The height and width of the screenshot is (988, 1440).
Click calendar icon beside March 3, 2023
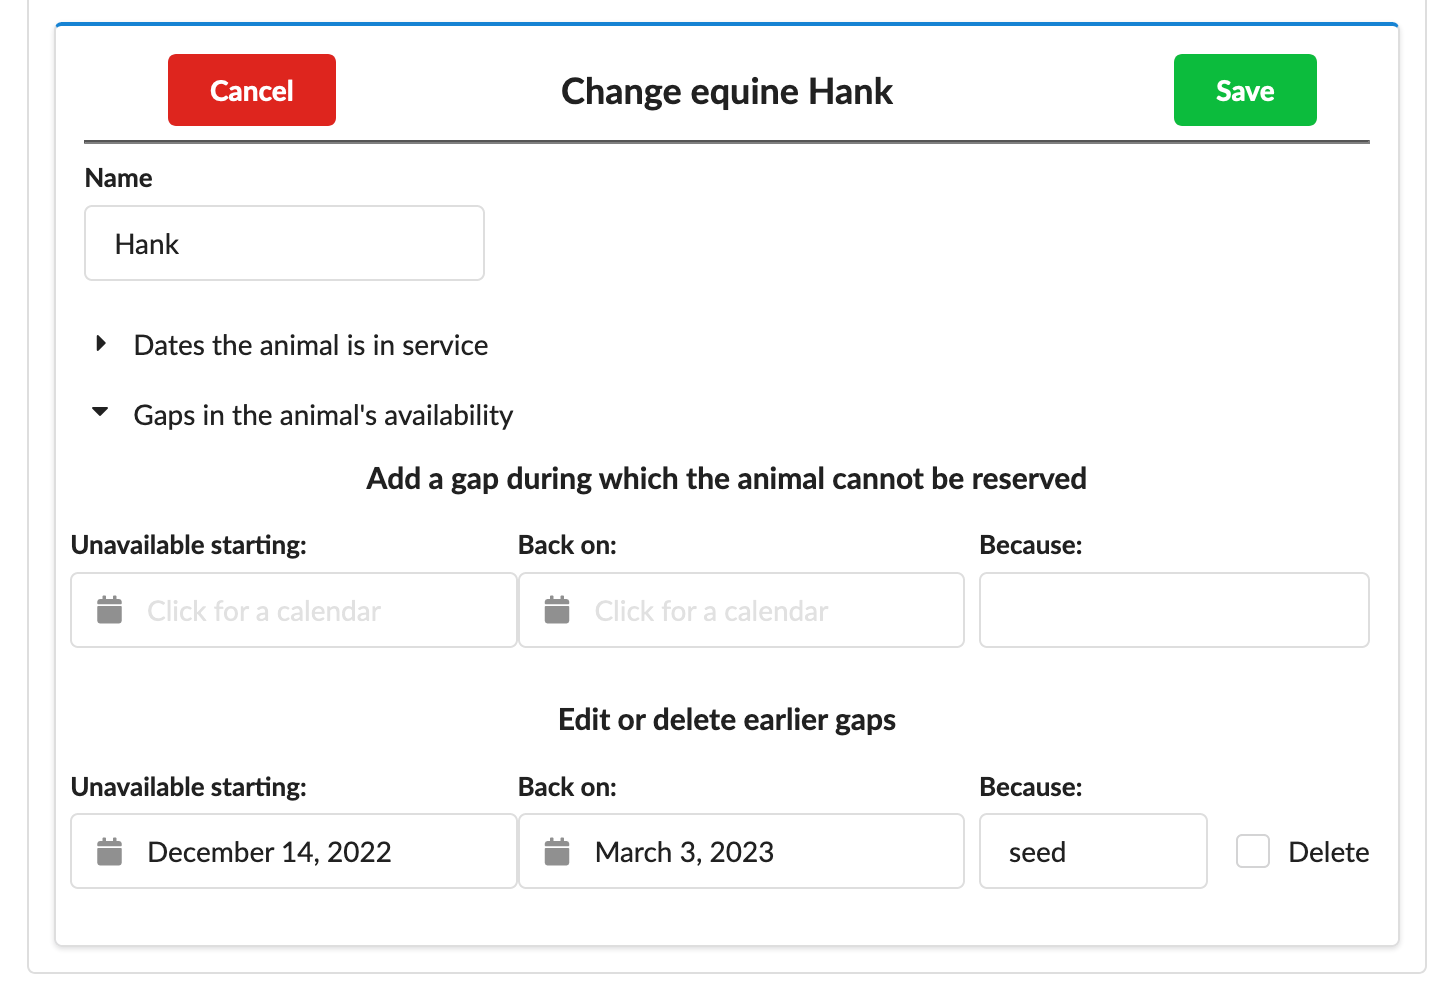point(557,851)
